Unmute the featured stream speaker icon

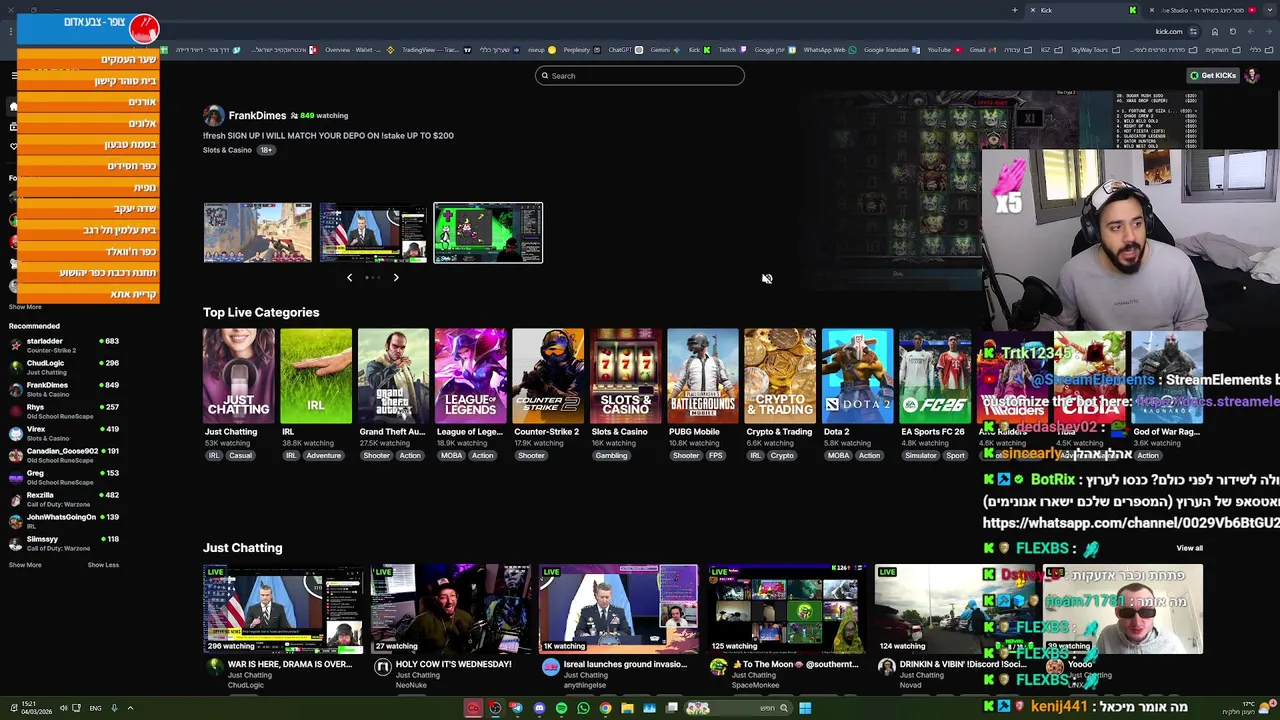pos(767,279)
